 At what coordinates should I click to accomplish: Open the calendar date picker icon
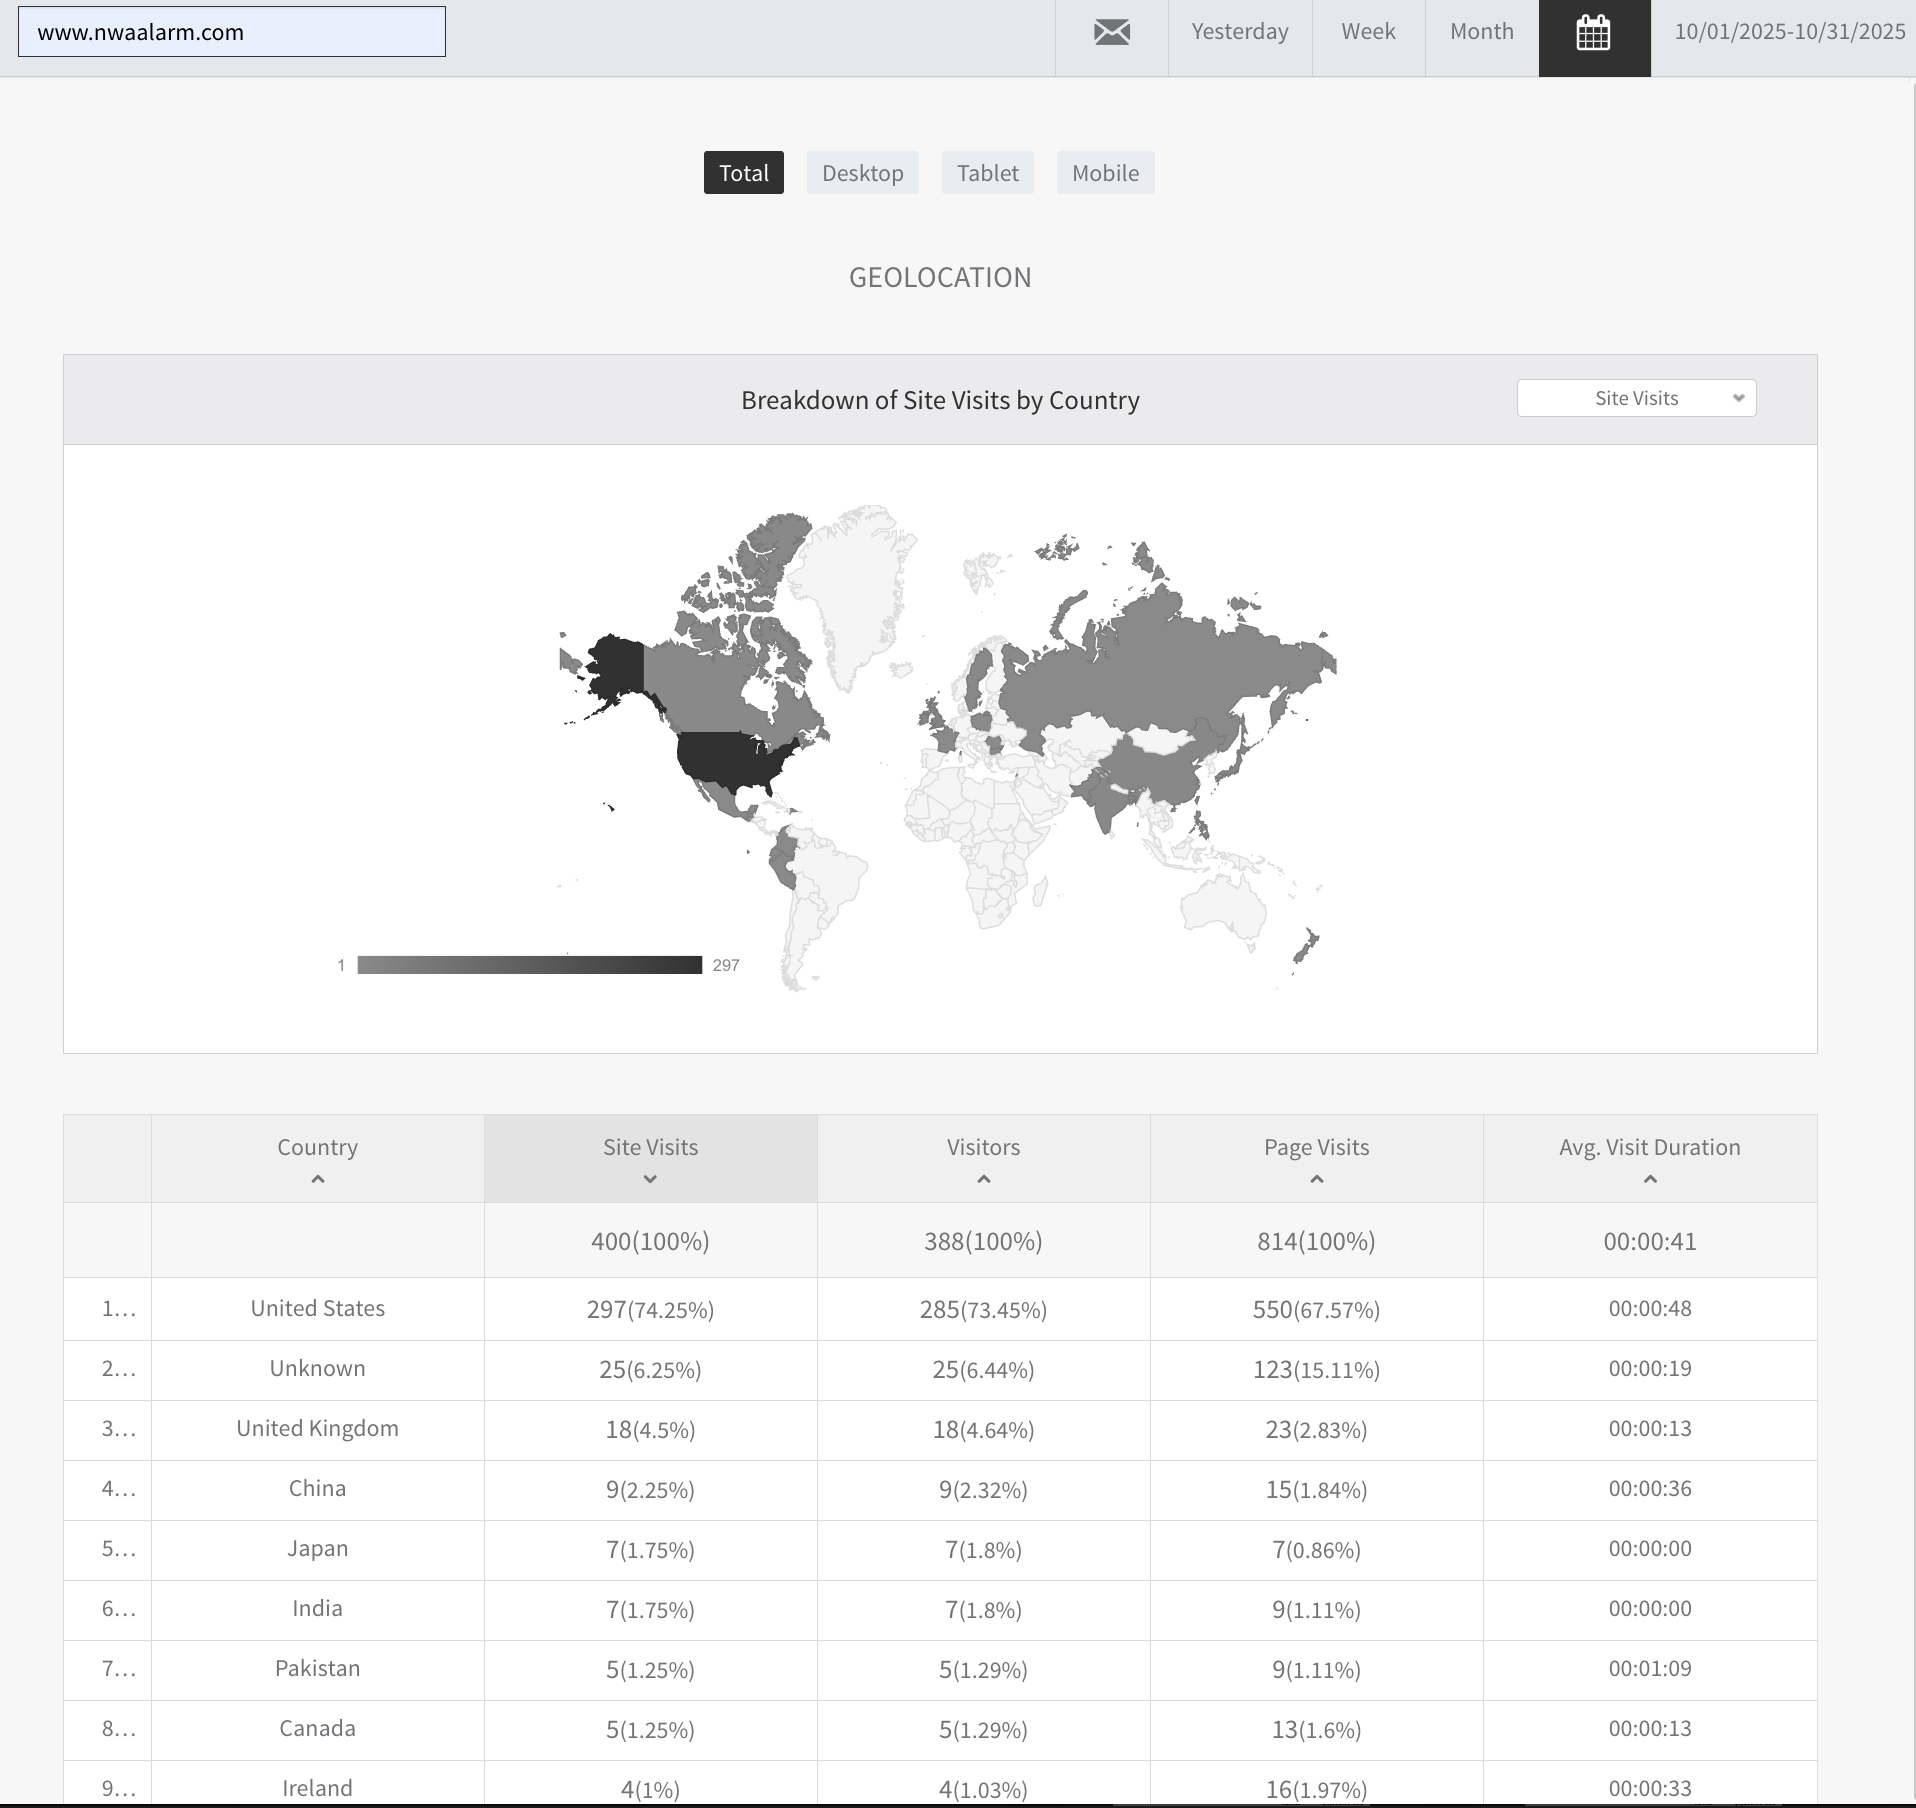point(1594,33)
